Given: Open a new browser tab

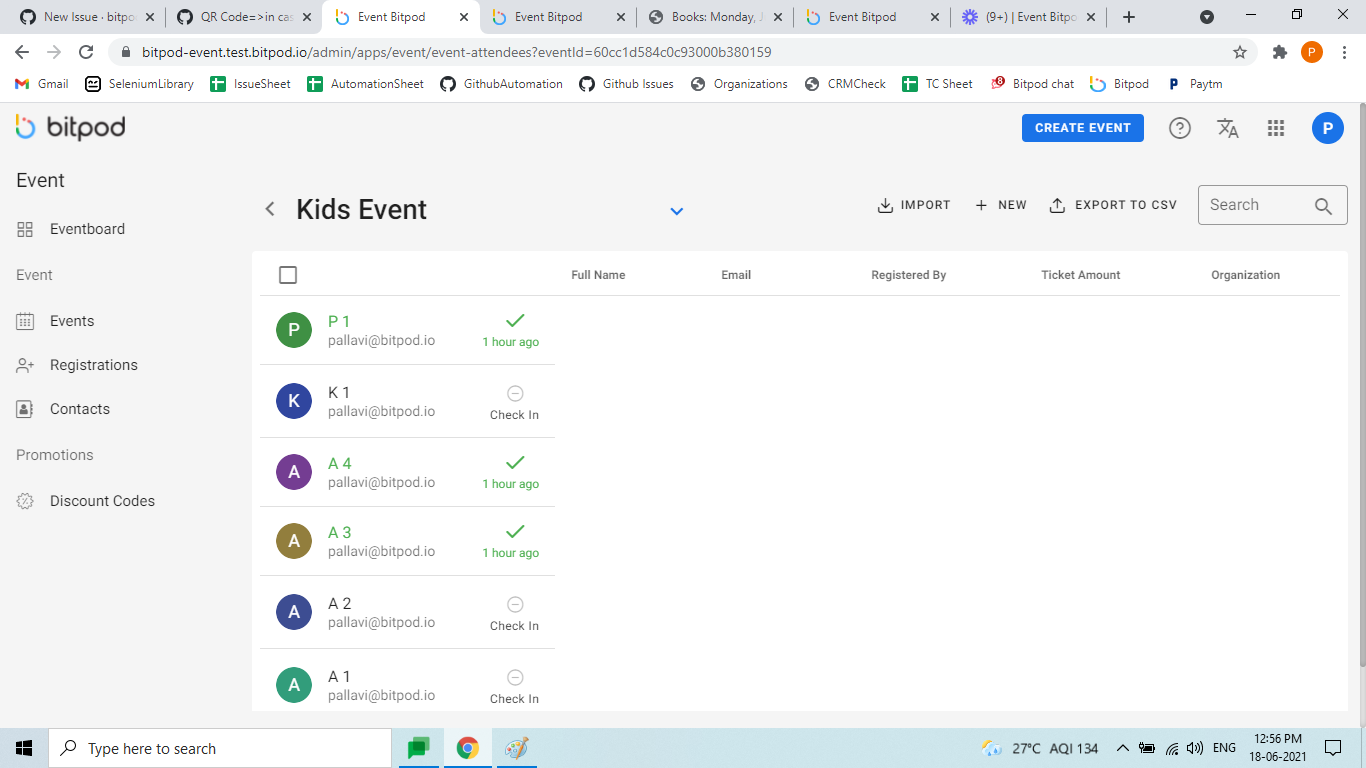Looking at the screenshot, I should click(x=1129, y=17).
